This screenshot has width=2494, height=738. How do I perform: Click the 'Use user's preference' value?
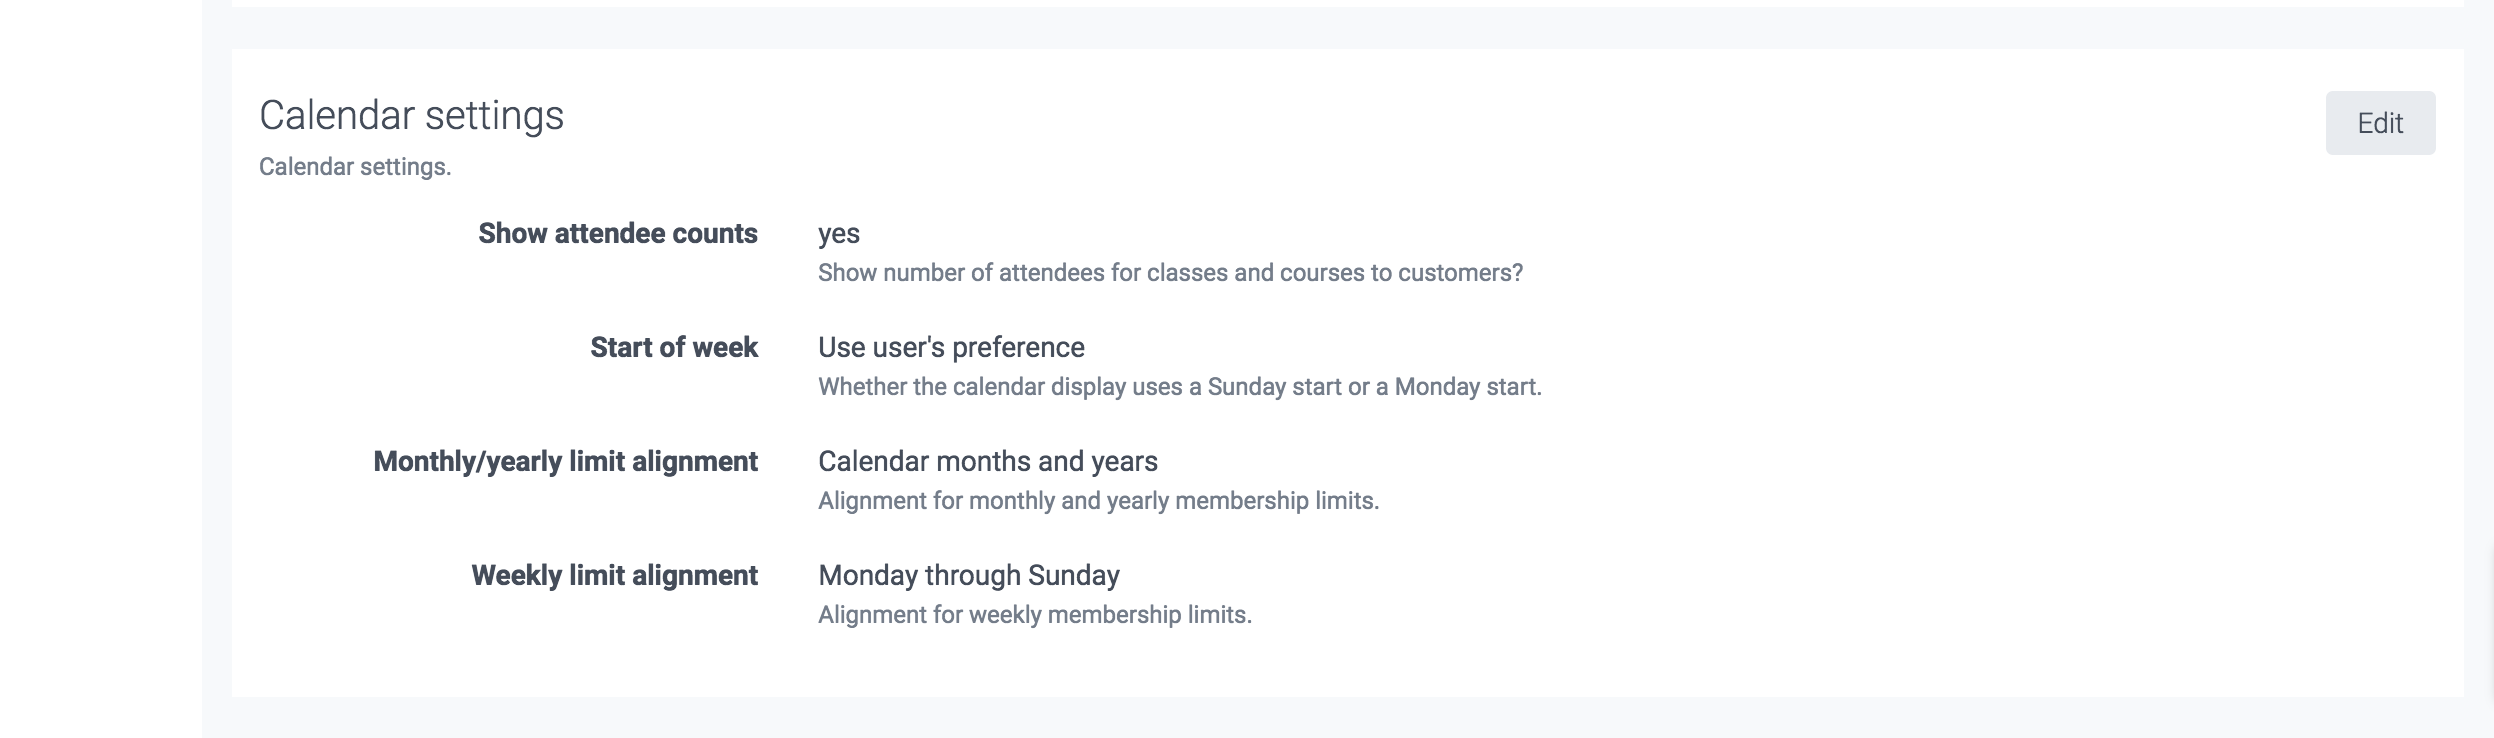(950, 348)
